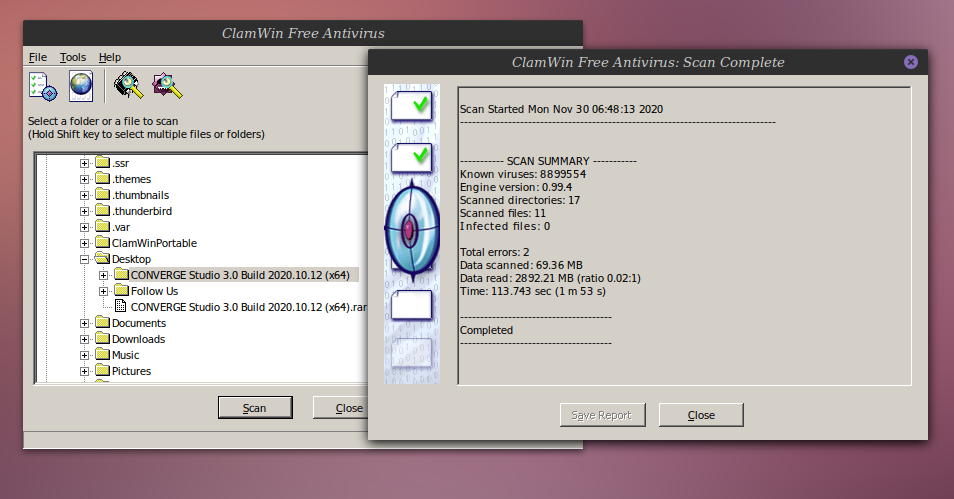
Task: Expand the .var folder node
Action: pyautogui.click(x=85, y=227)
